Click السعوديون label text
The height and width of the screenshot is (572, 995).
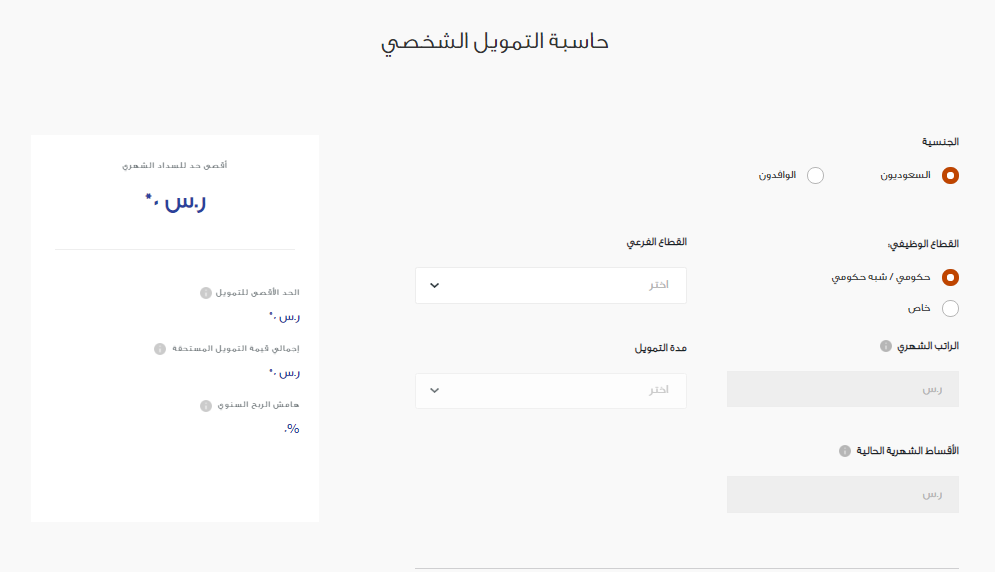pyautogui.click(x=906, y=175)
